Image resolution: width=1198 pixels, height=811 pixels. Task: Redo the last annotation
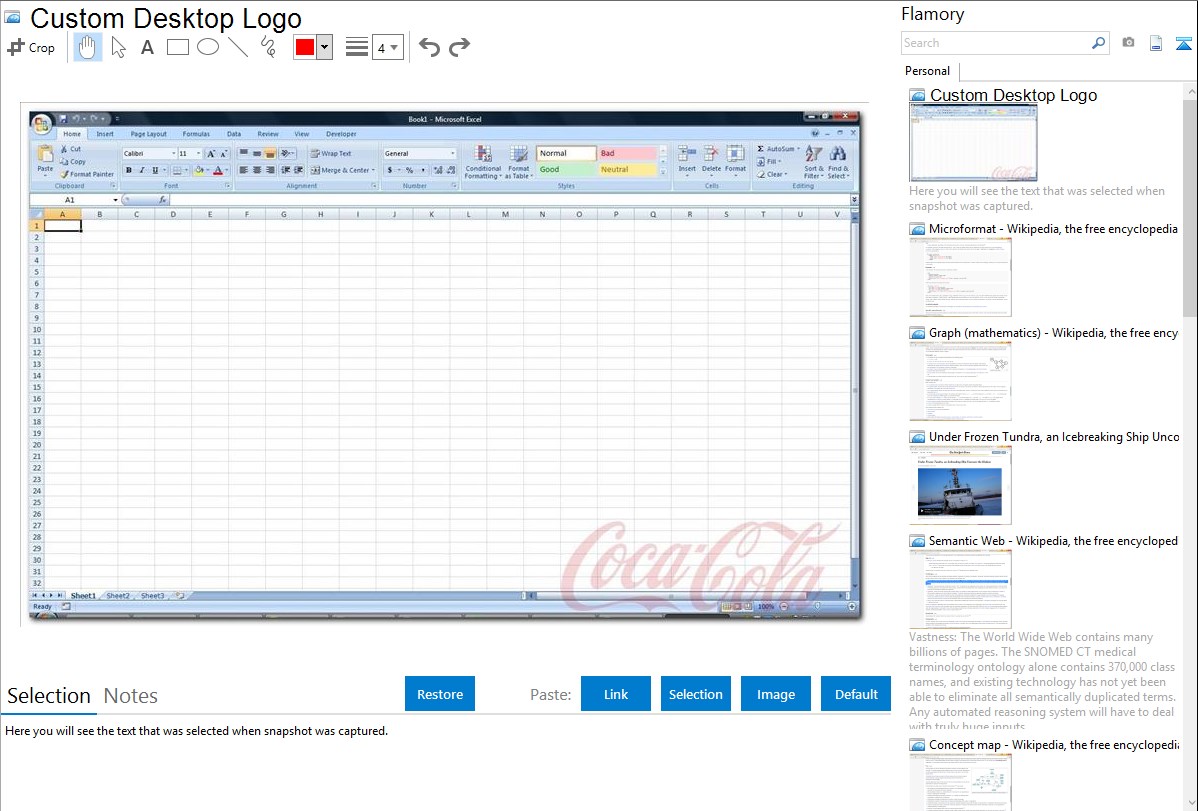point(459,47)
